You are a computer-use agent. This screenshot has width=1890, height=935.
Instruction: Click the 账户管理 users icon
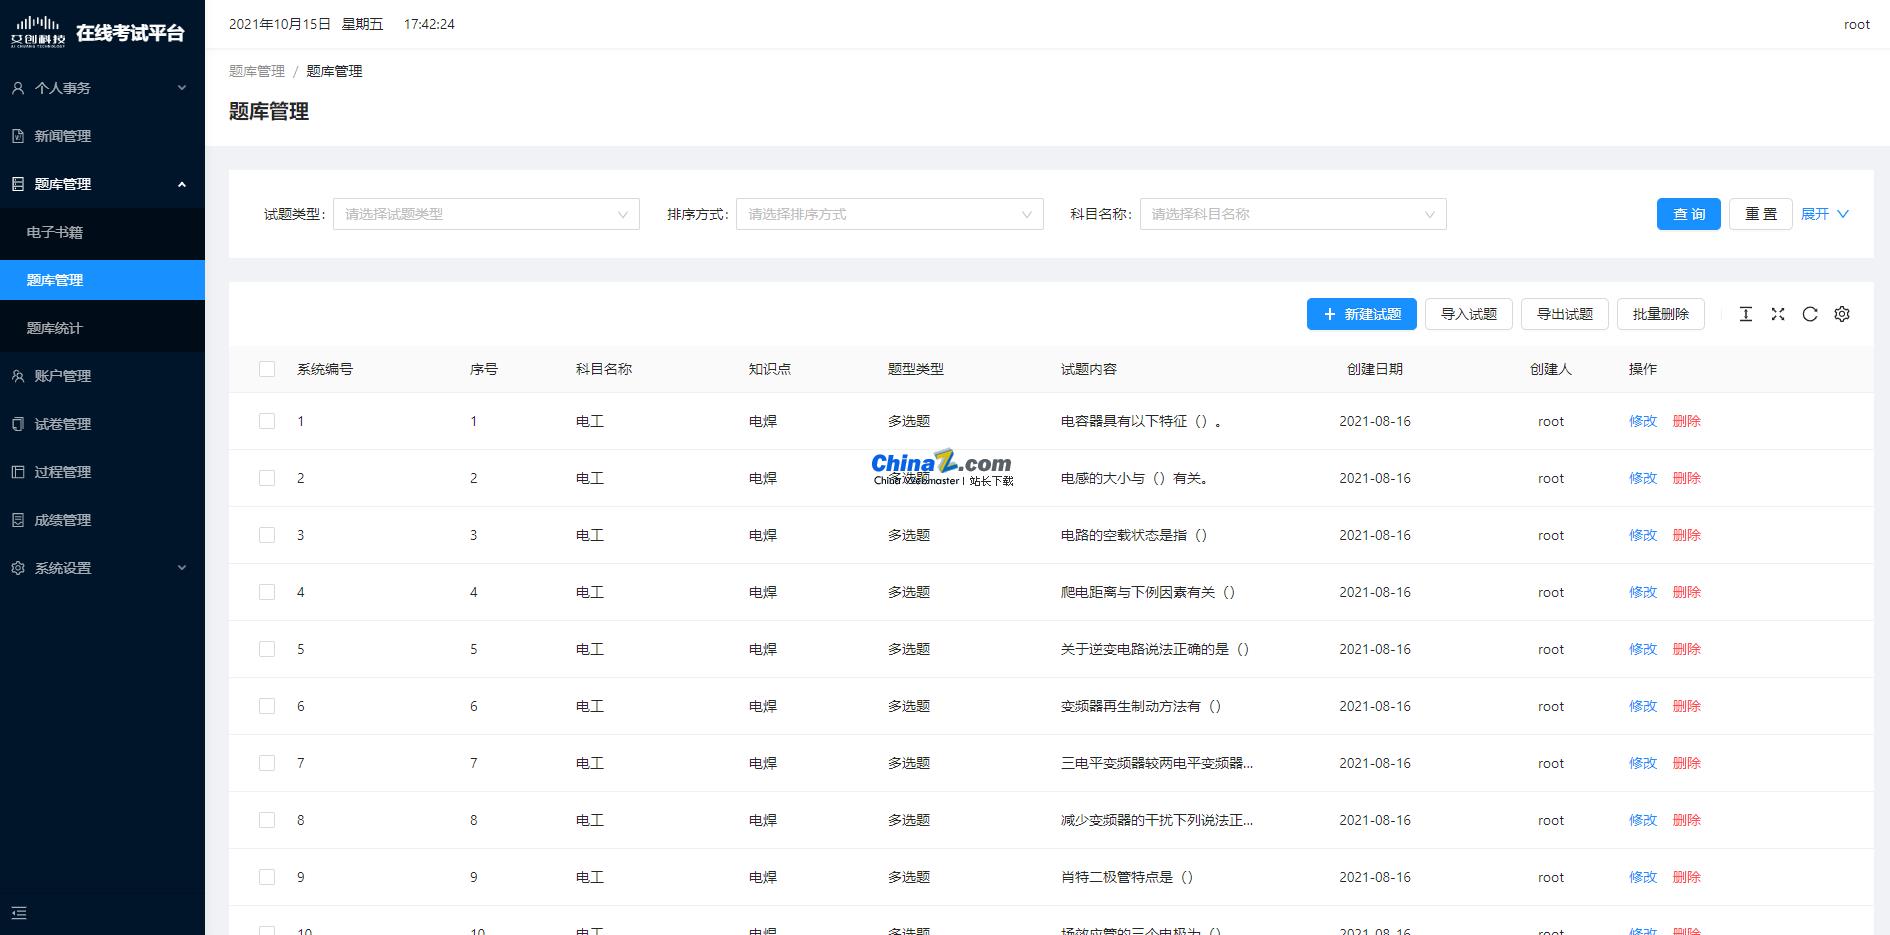(x=18, y=376)
